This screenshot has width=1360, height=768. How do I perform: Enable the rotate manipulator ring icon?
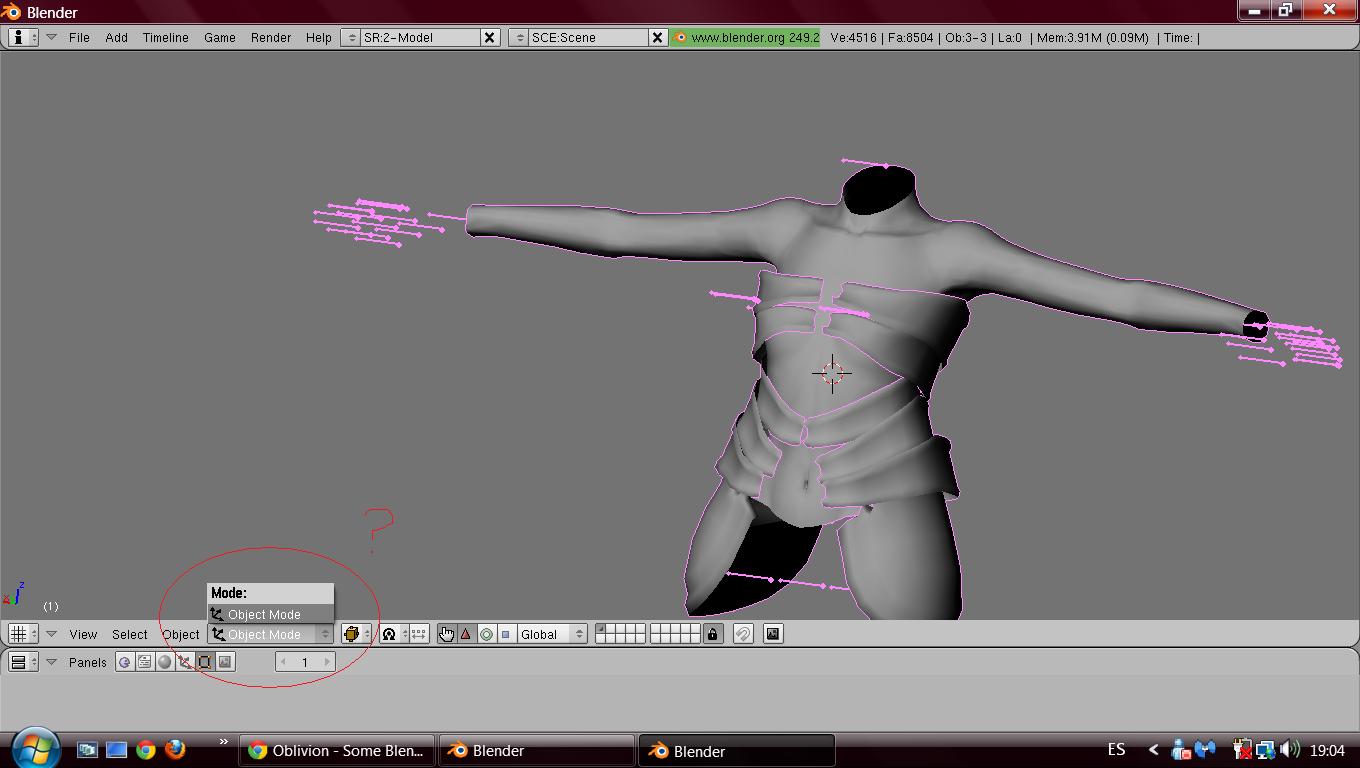(486, 634)
